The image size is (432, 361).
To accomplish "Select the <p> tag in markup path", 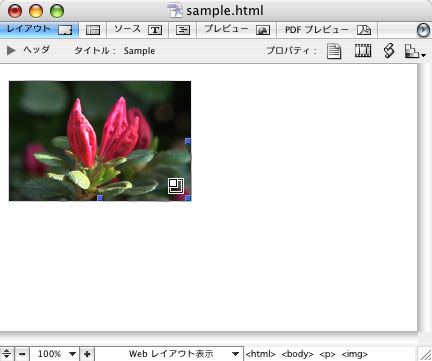I will click(x=327, y=354).
